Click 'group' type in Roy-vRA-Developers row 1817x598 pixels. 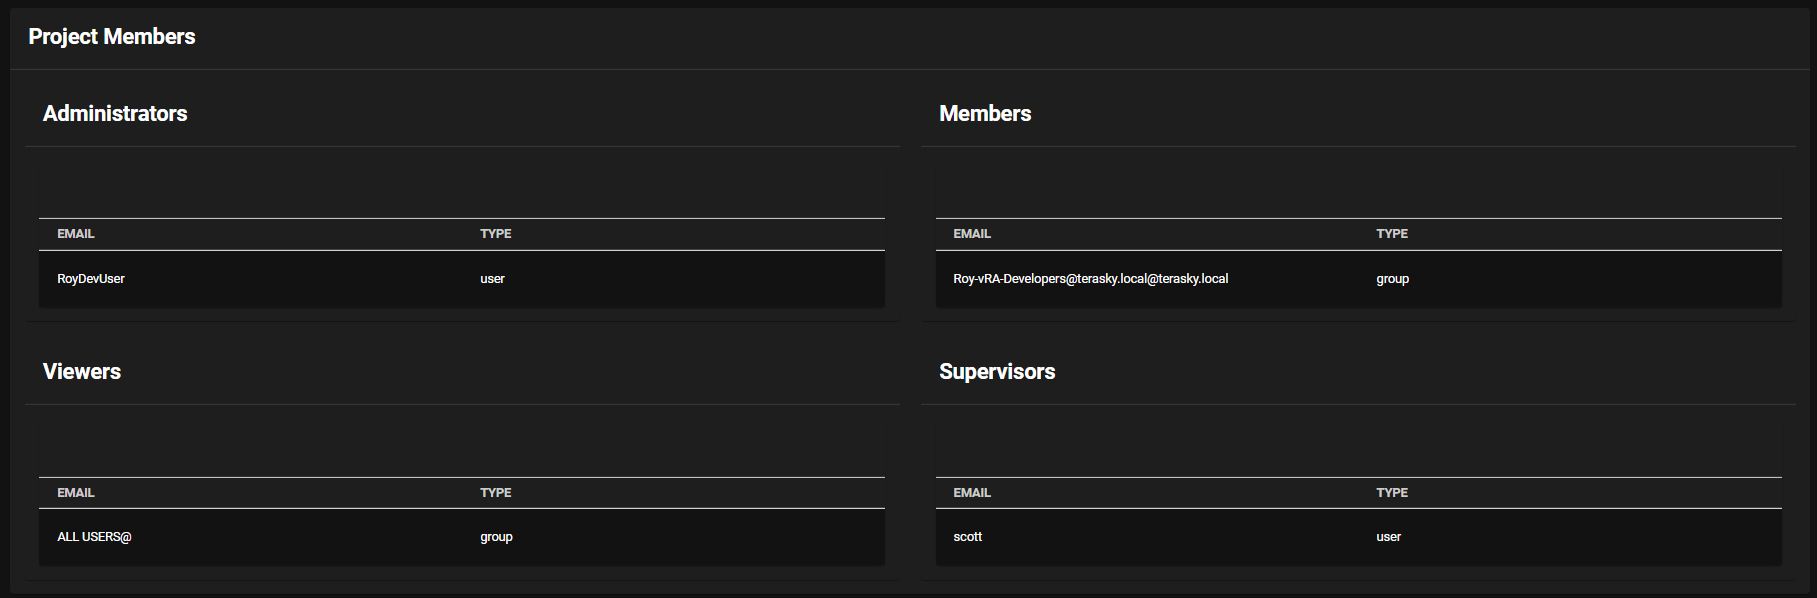click(x=1392, y=279)
